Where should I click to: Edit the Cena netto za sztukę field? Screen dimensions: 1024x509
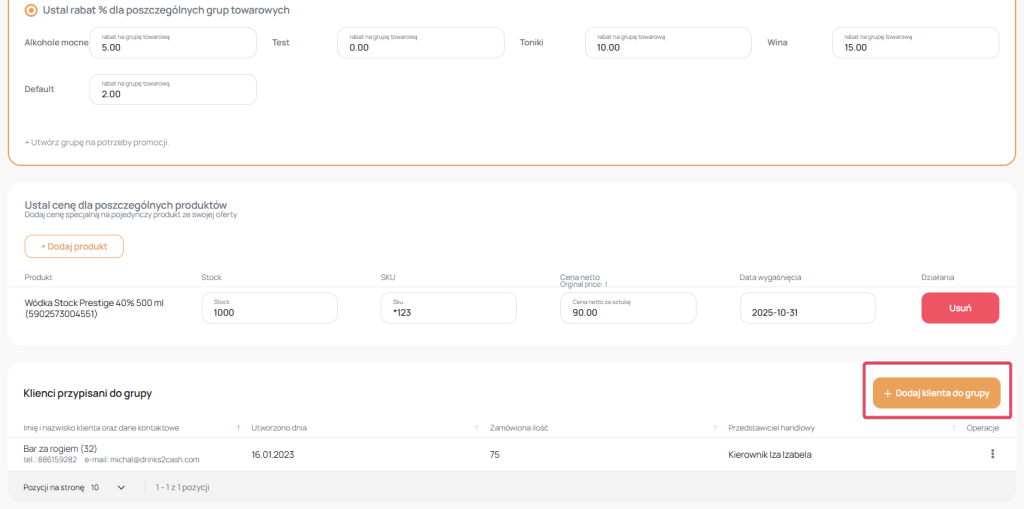pyautogui.click(x=628, y=308)
